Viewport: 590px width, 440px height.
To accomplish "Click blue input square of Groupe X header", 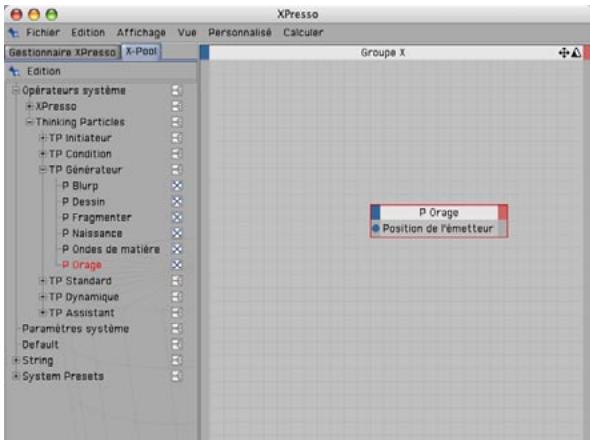I will click(x=204, y=53).
